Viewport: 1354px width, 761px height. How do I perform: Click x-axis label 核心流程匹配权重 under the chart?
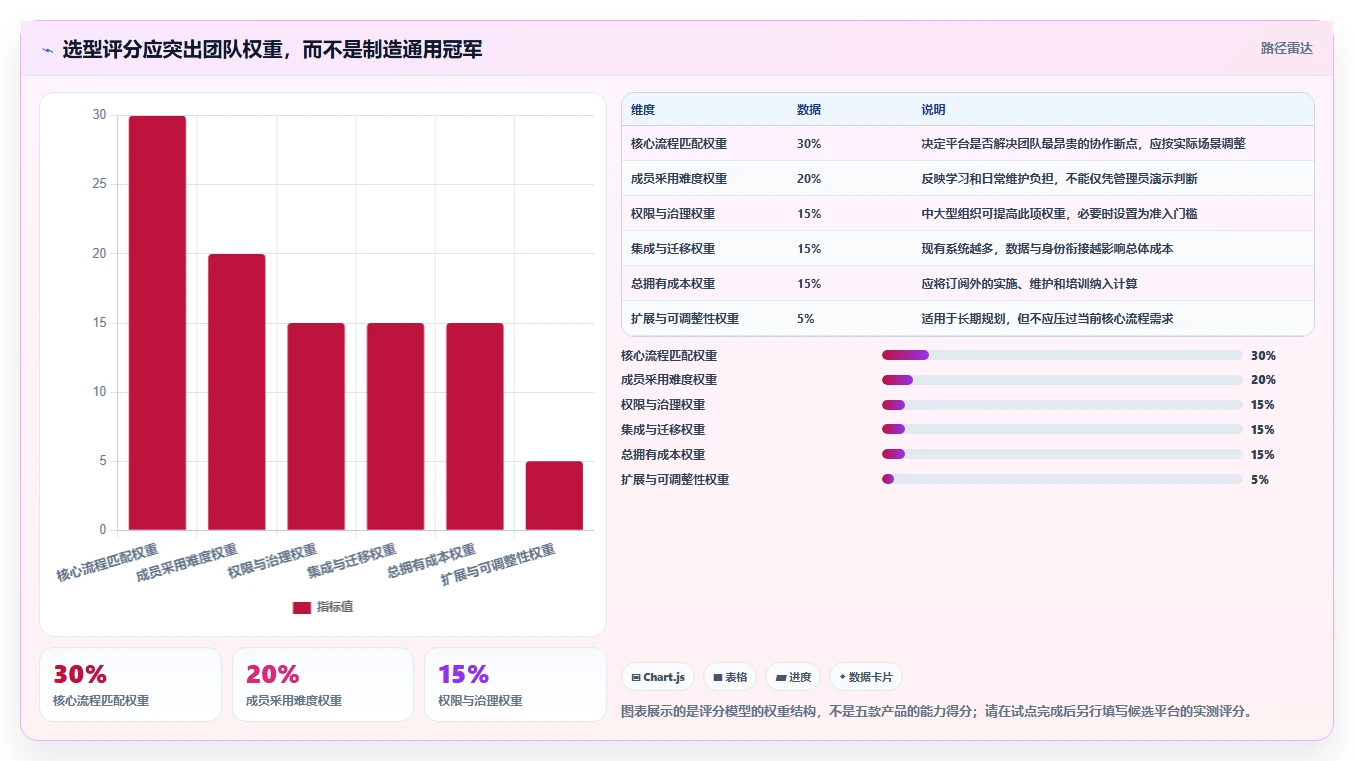tap(108, 563)
